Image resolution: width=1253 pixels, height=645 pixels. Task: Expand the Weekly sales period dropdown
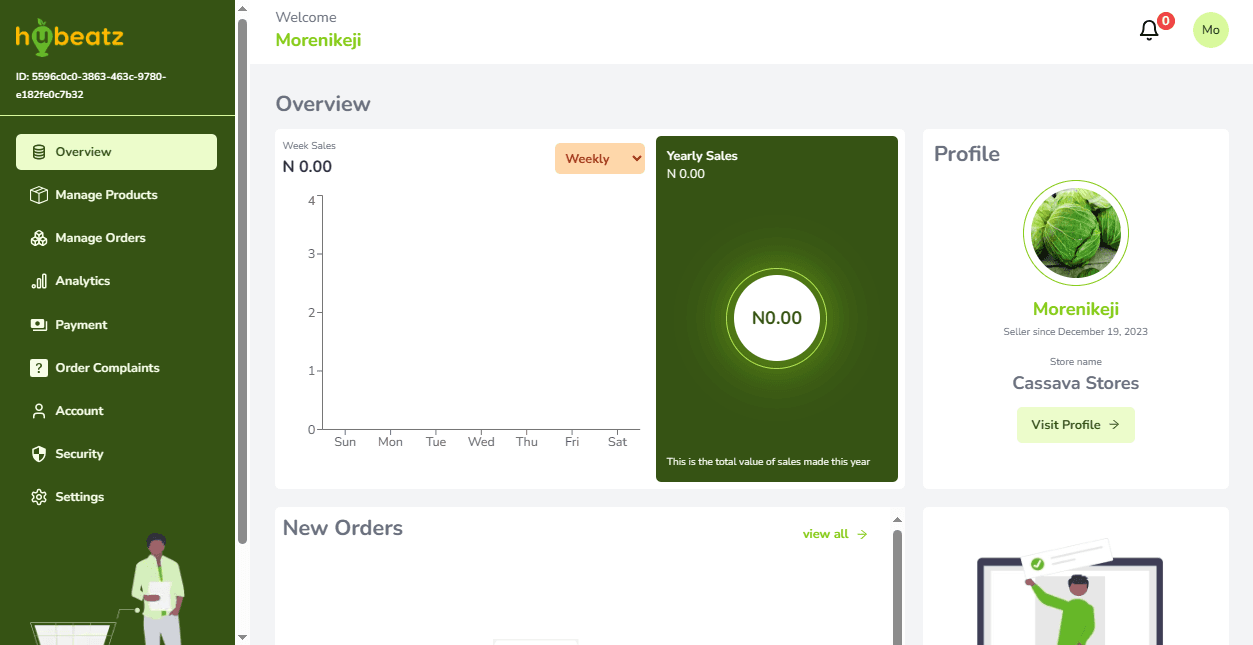click(x=600, y=158)
